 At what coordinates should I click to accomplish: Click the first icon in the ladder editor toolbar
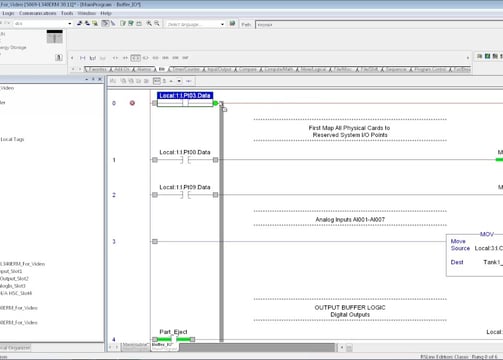point(113,81)
